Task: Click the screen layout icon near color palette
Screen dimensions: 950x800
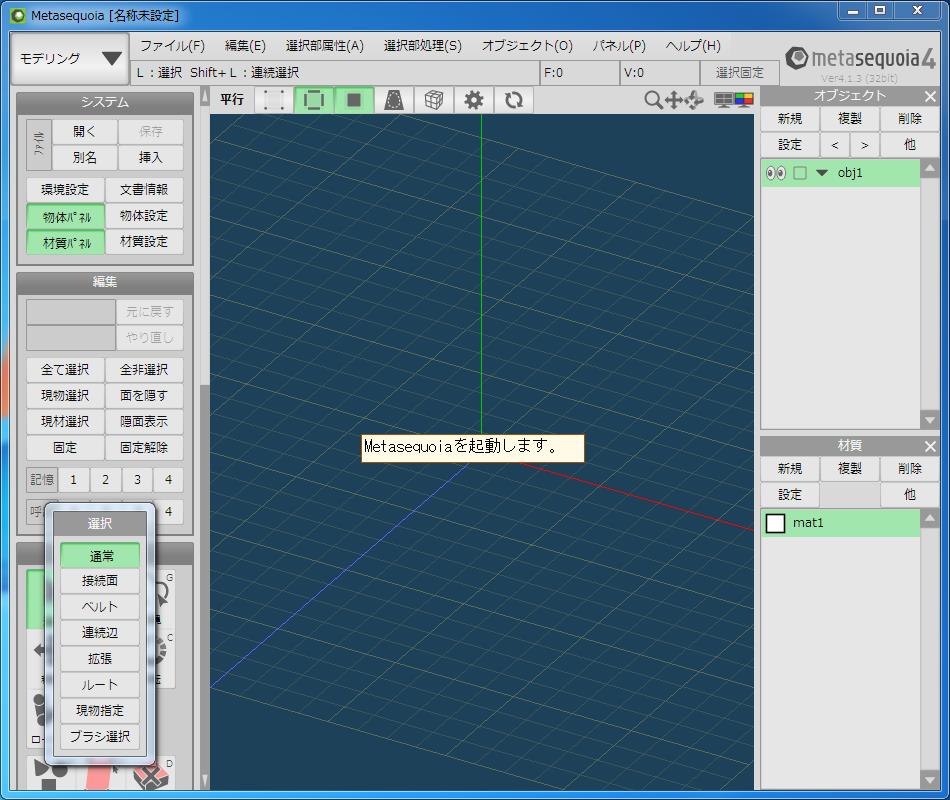Action: point(724,100)
